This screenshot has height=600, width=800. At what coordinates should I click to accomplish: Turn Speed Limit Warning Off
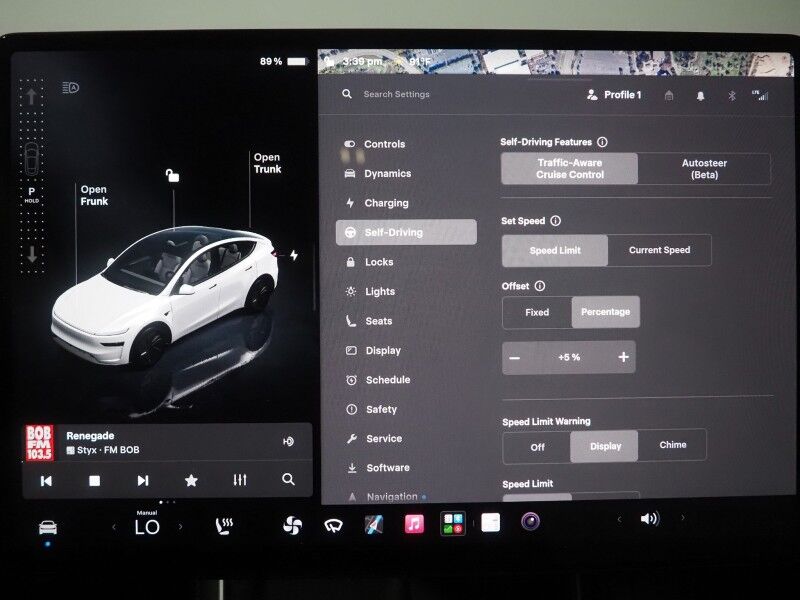[537, 447]
